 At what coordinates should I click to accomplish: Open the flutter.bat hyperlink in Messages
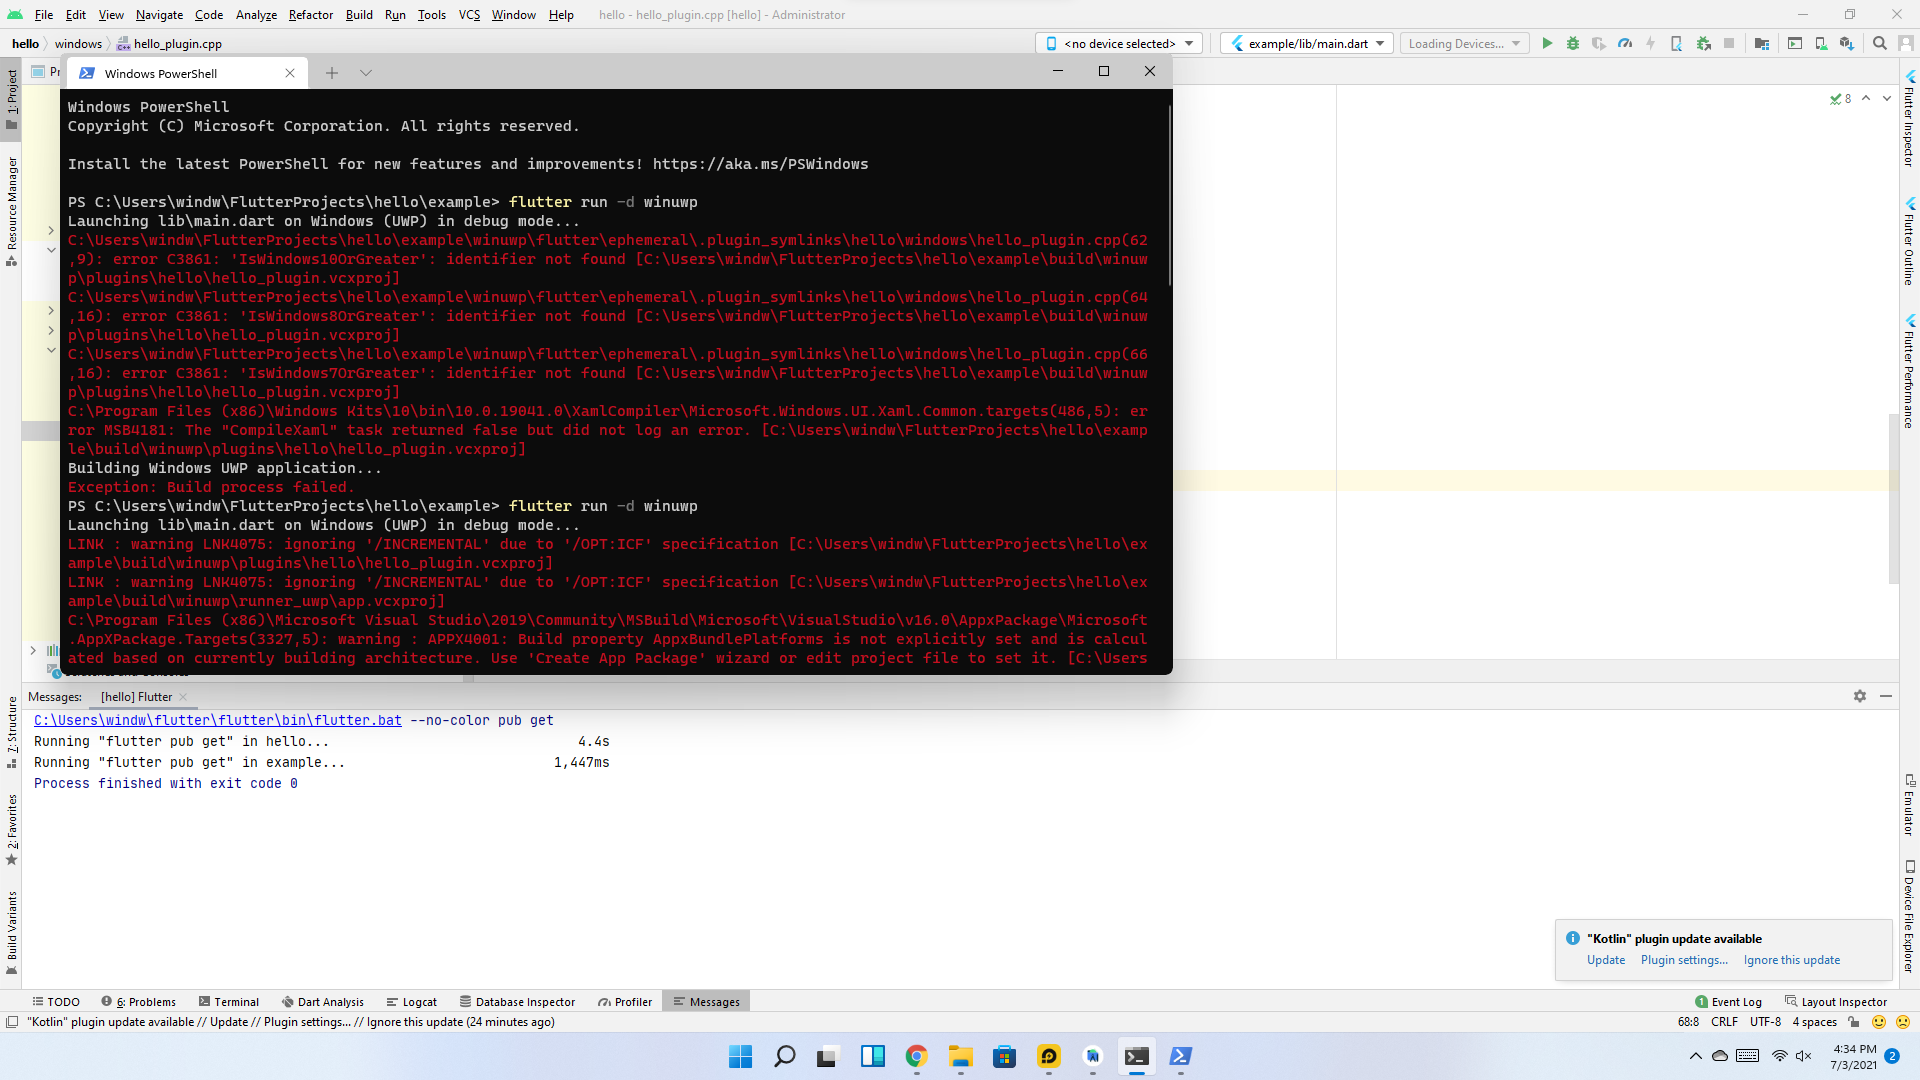click(x=217, y=719)
